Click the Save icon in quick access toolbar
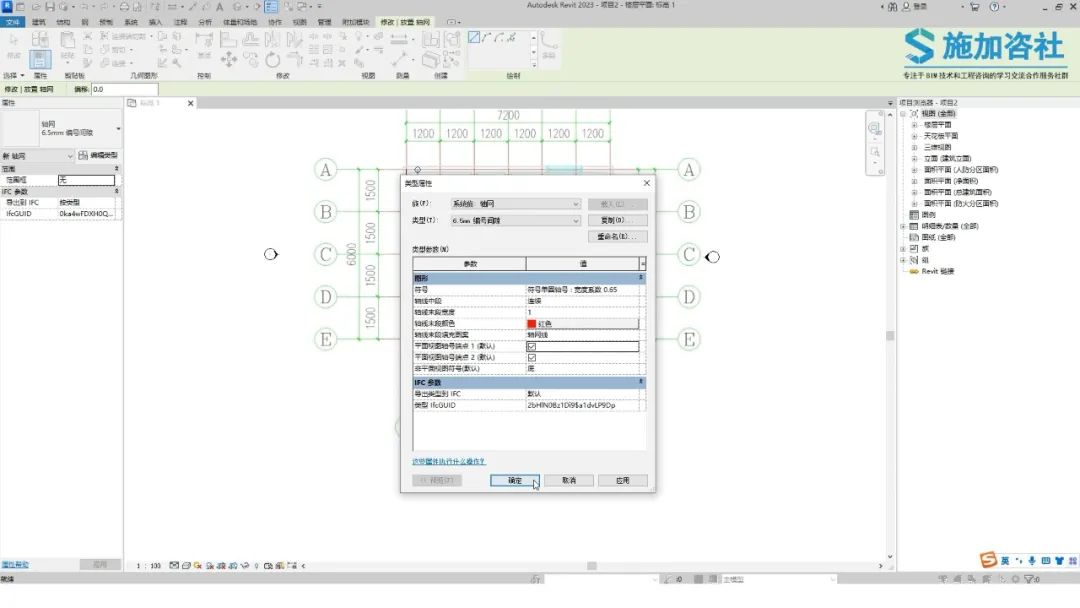The width and height of the screenshot is (1080, 608). tap(50, 7)
